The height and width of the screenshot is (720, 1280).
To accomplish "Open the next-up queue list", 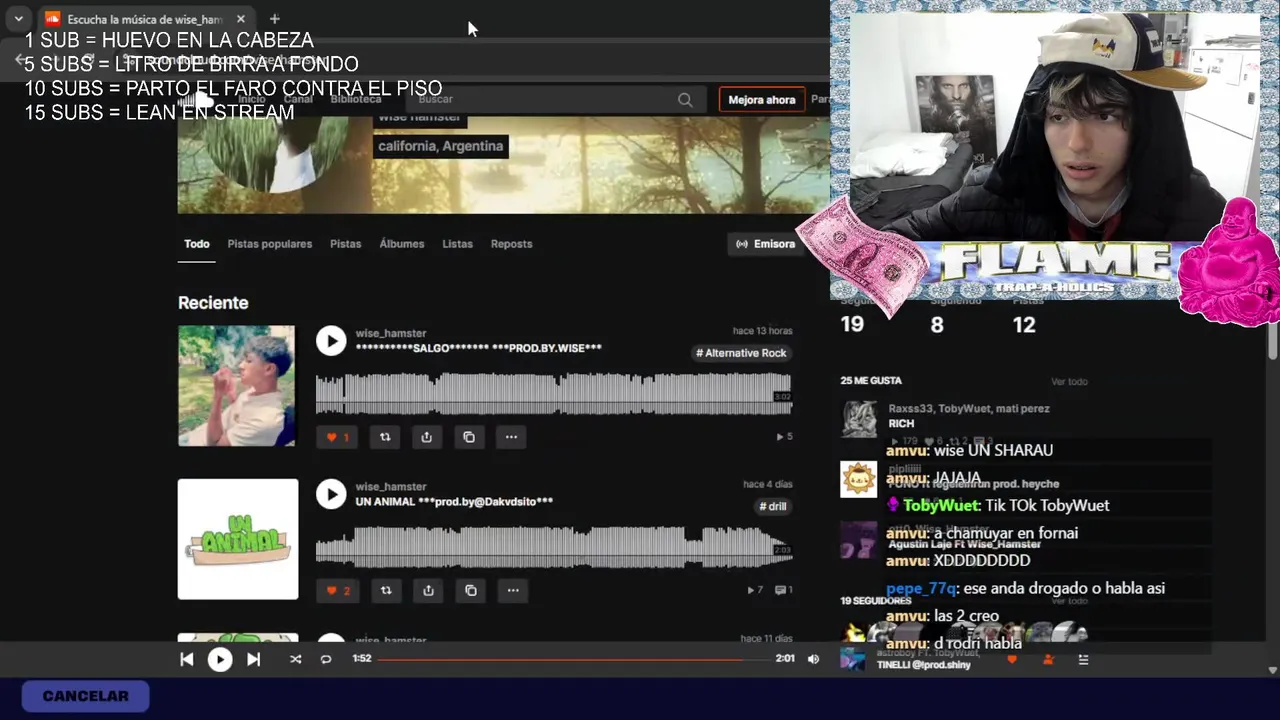I will pos(1083,660).
